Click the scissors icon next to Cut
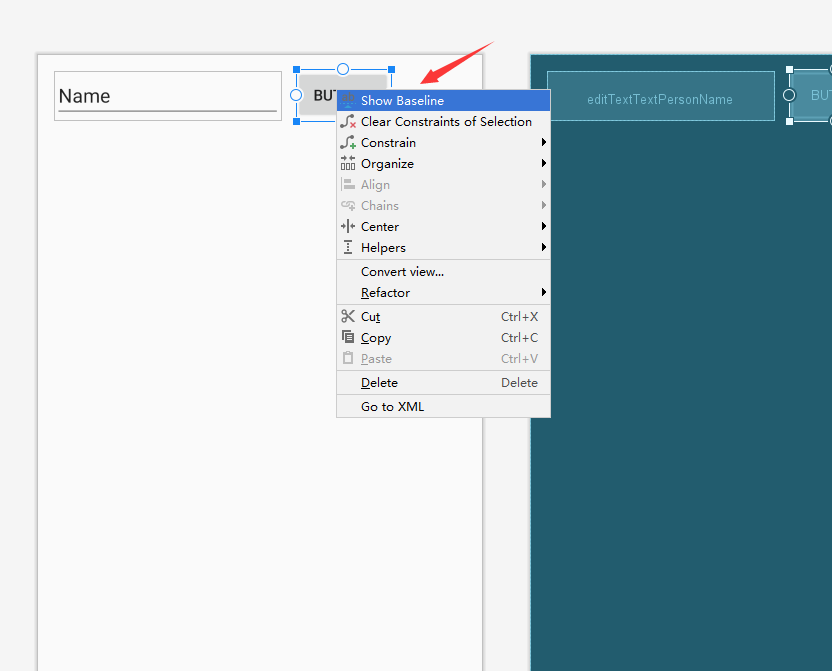Image resolution: width=832 pixels, height=671 pixels. (x=348, y=317)
